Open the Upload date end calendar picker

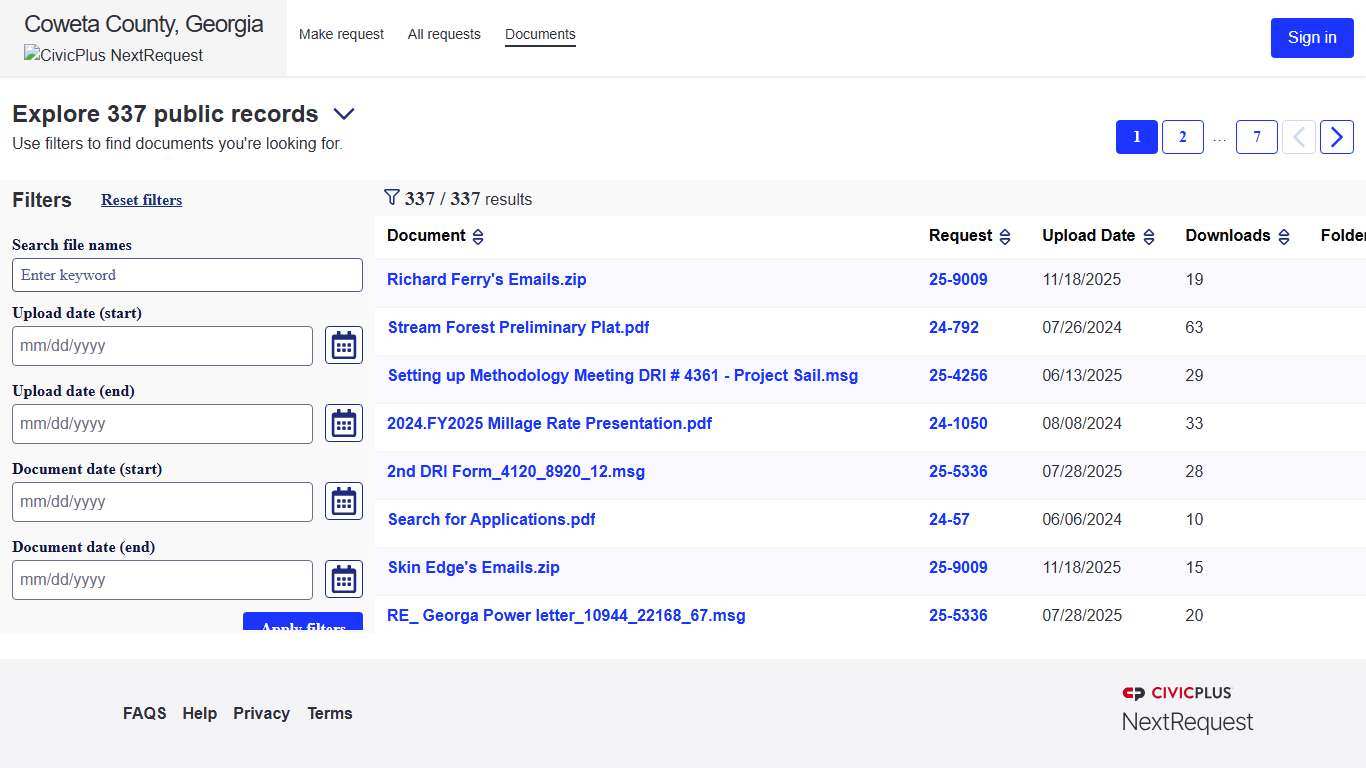pyautogui.click(x=343, y=422)
